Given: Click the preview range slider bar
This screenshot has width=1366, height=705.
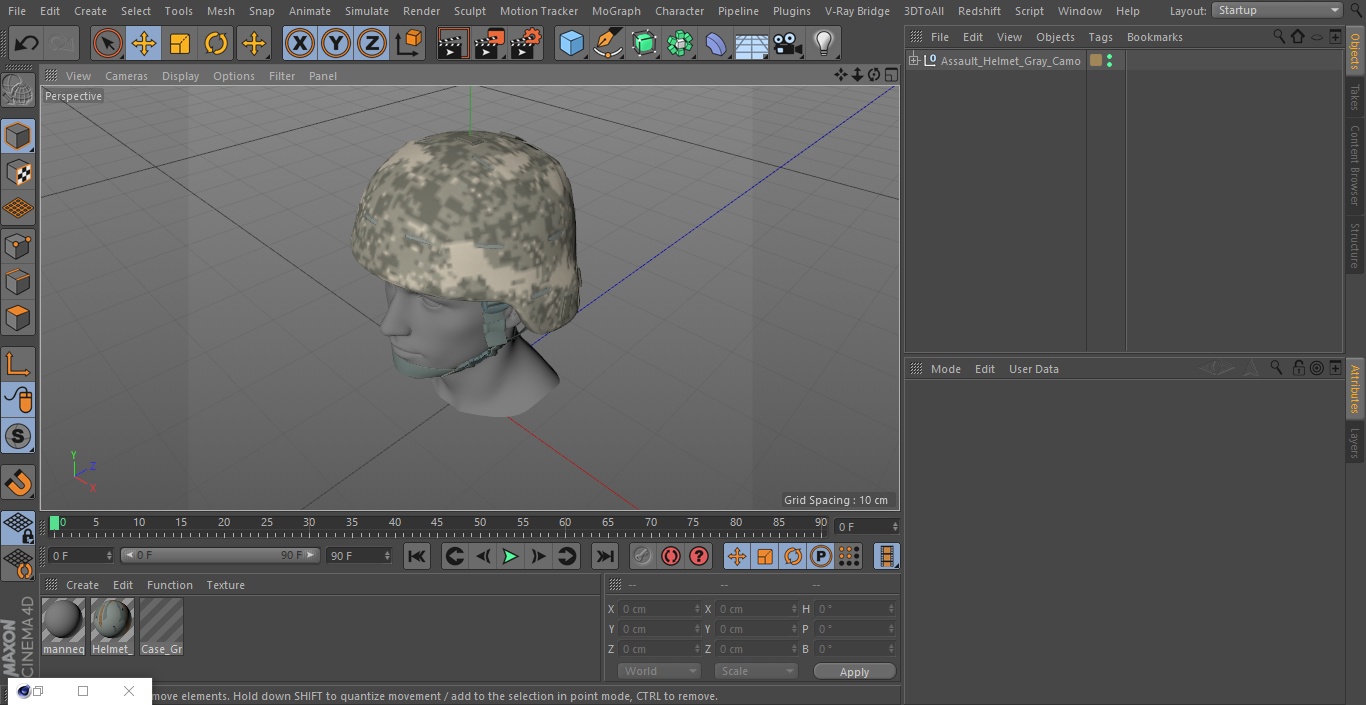Looking at the screenshot, I should coord(220,555).
